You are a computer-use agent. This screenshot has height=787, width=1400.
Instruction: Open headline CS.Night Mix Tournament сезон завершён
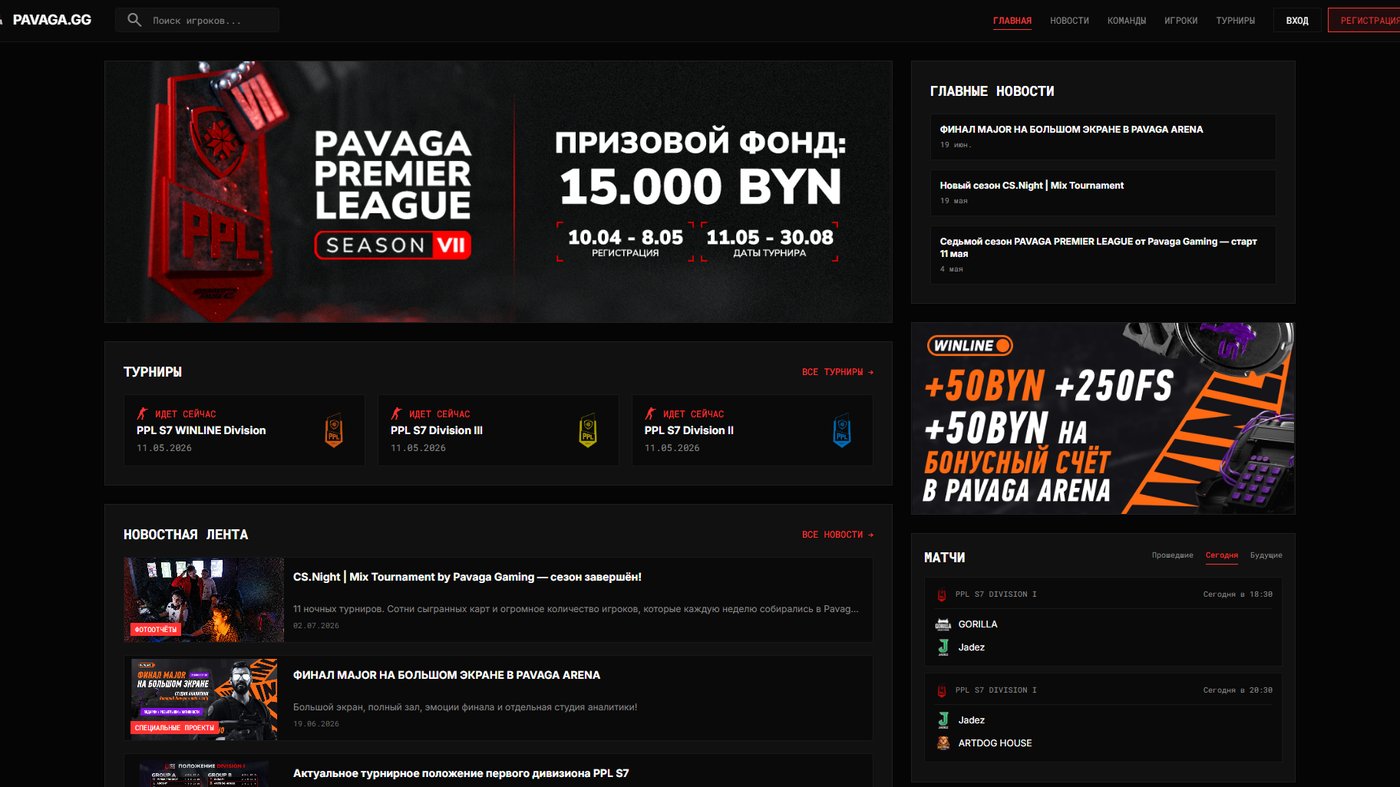467,577
